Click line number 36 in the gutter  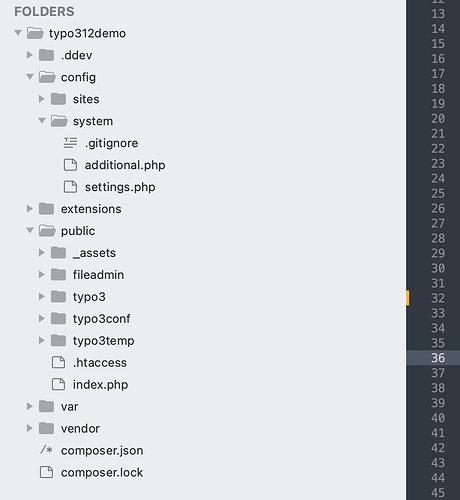pyautogui.click(x=438, y=358)
